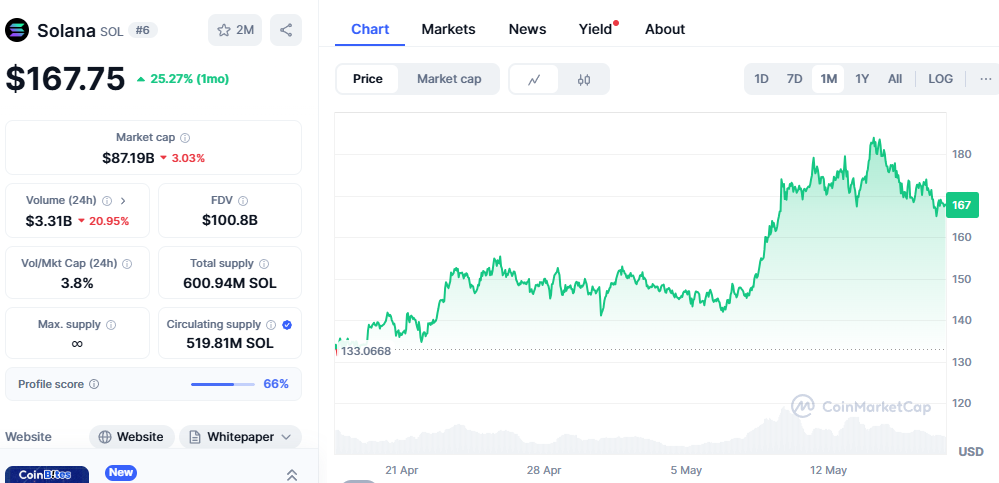
Task: Click the Profile score progress bar
Action: click(222, 384)
